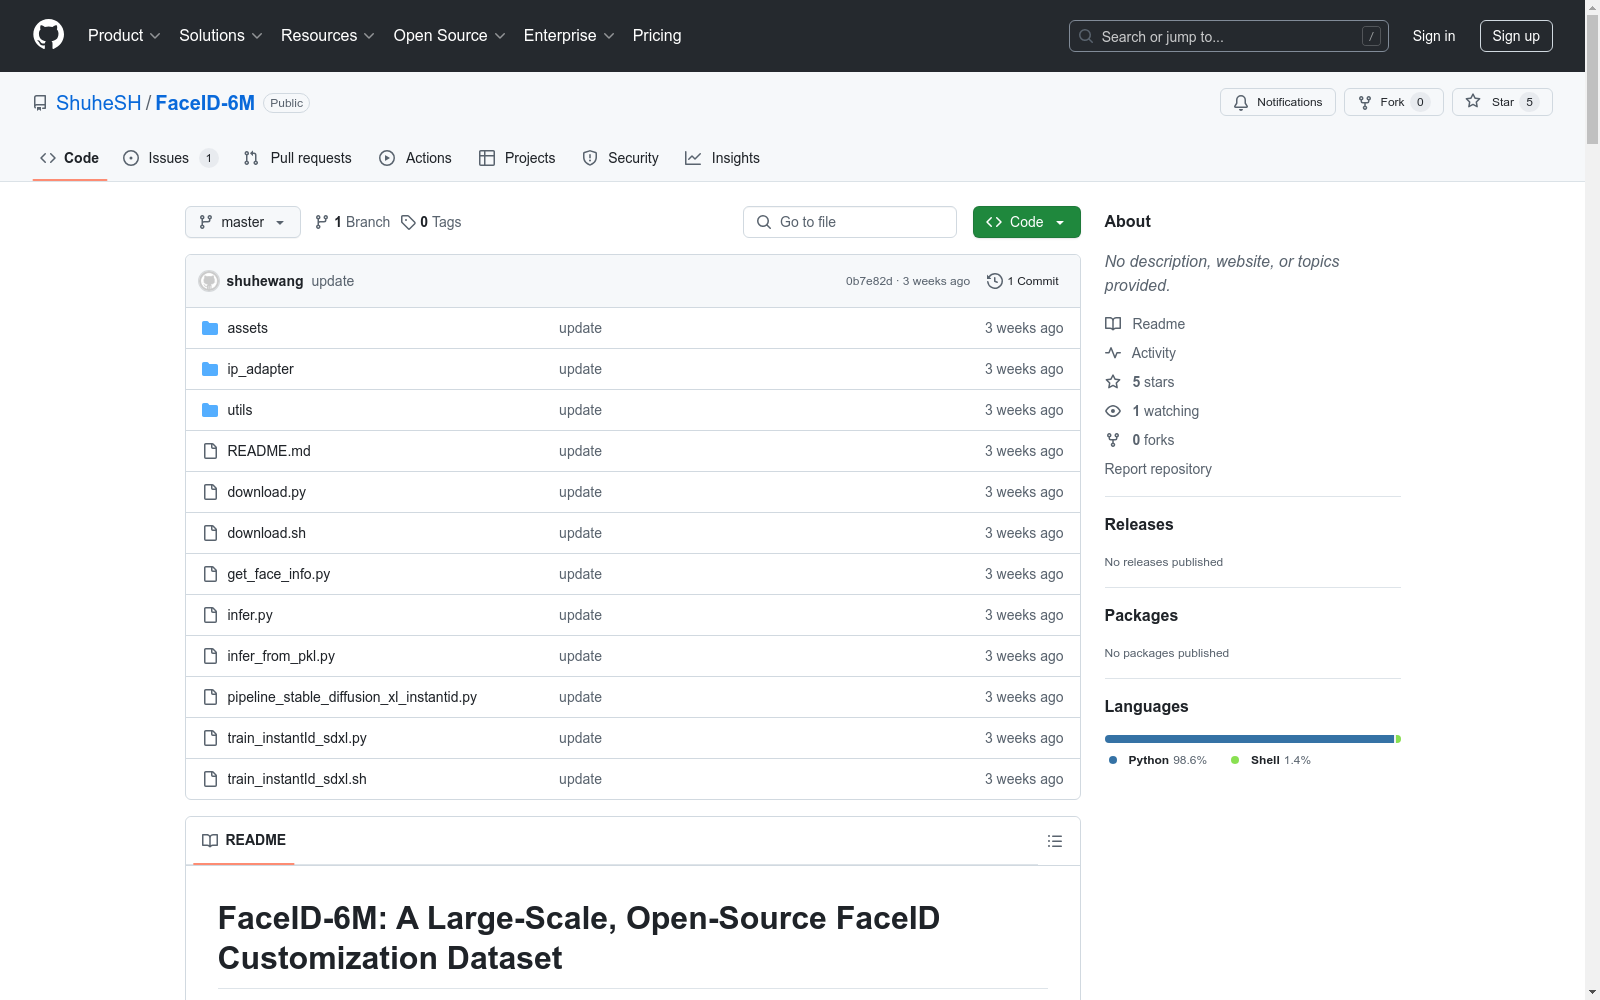Screen dimensions: 1600x1000
Task: Open the shuhewang author link
Action: [x=265, y=281]
